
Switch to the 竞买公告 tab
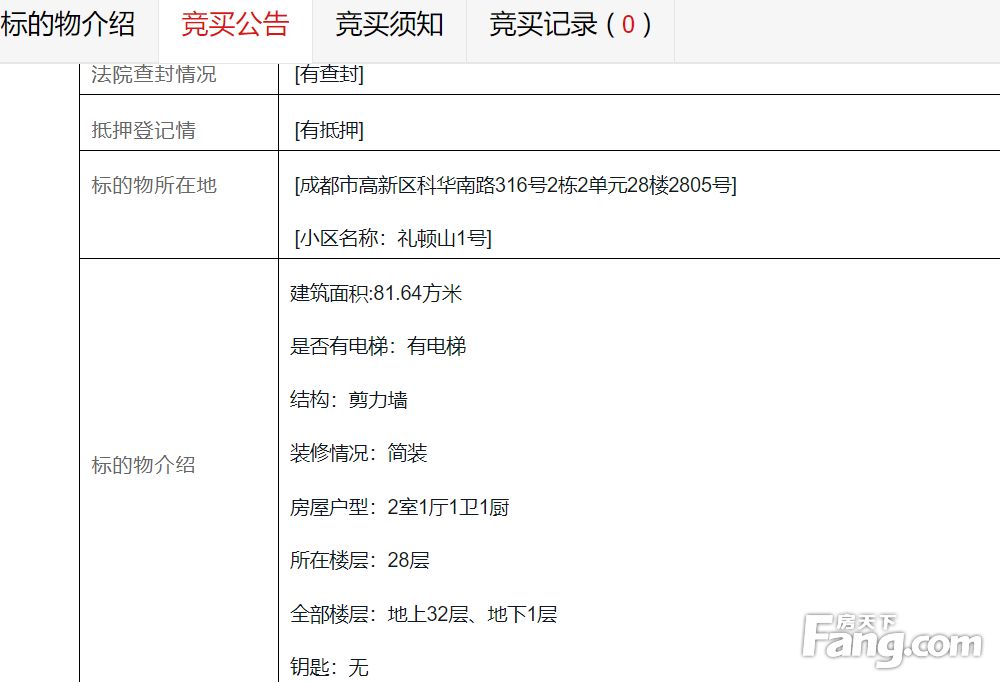[235, 25]
